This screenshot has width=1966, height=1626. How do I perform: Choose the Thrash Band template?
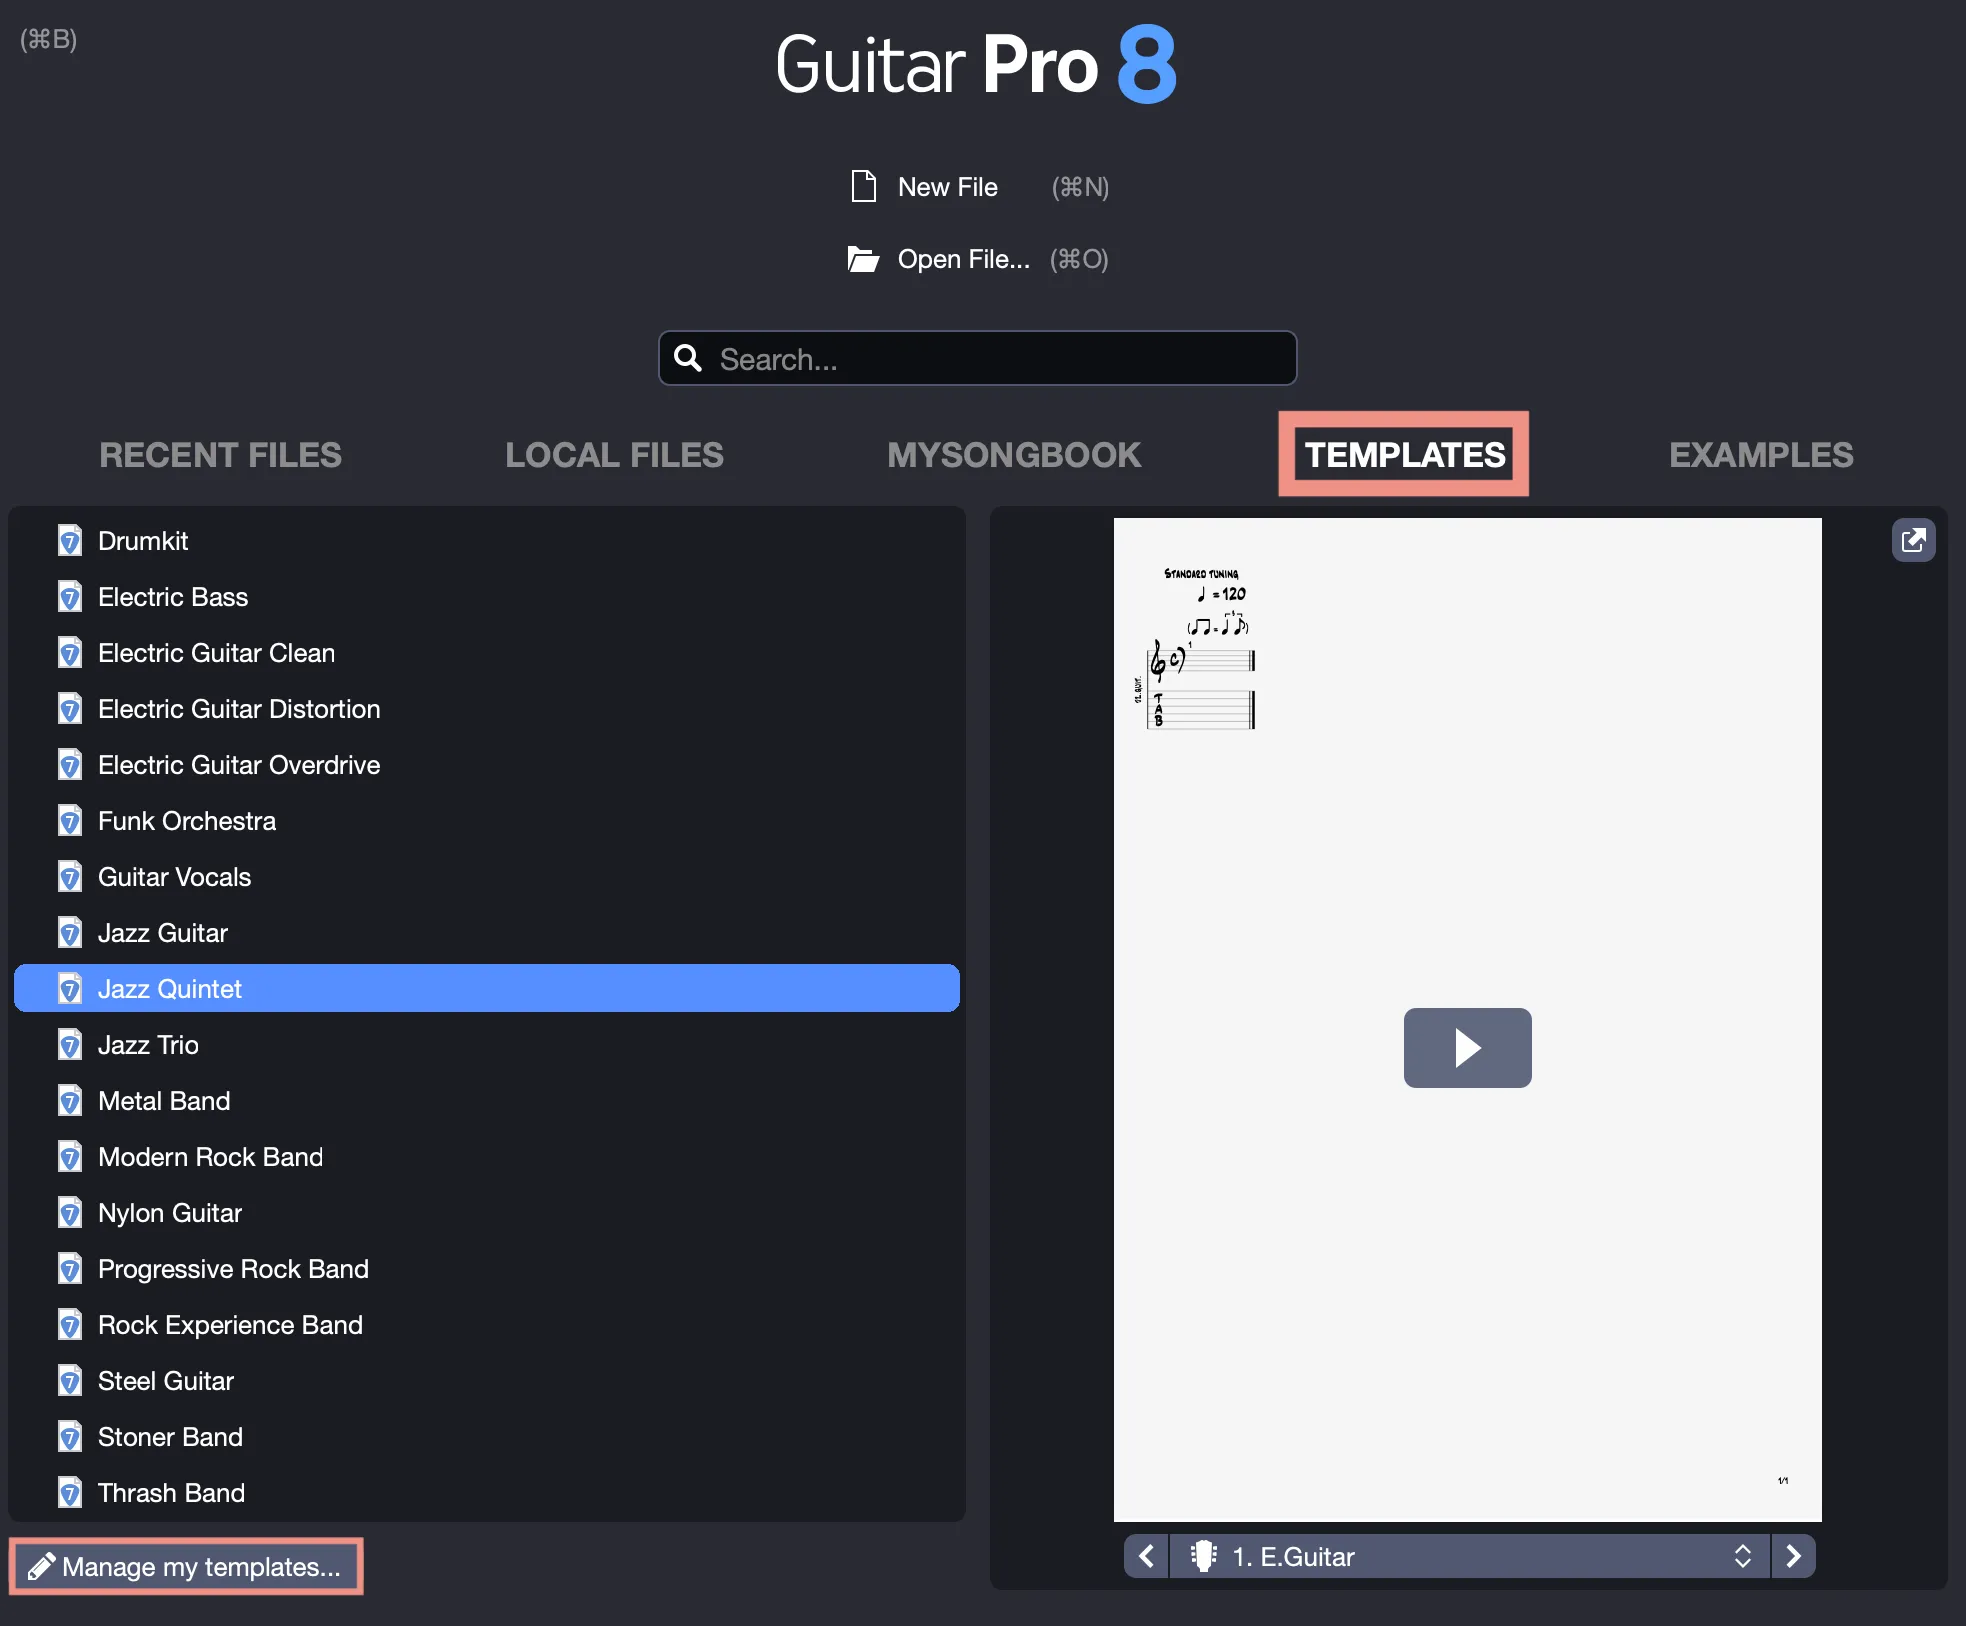pyautogui.click(x=487, y=1493)
